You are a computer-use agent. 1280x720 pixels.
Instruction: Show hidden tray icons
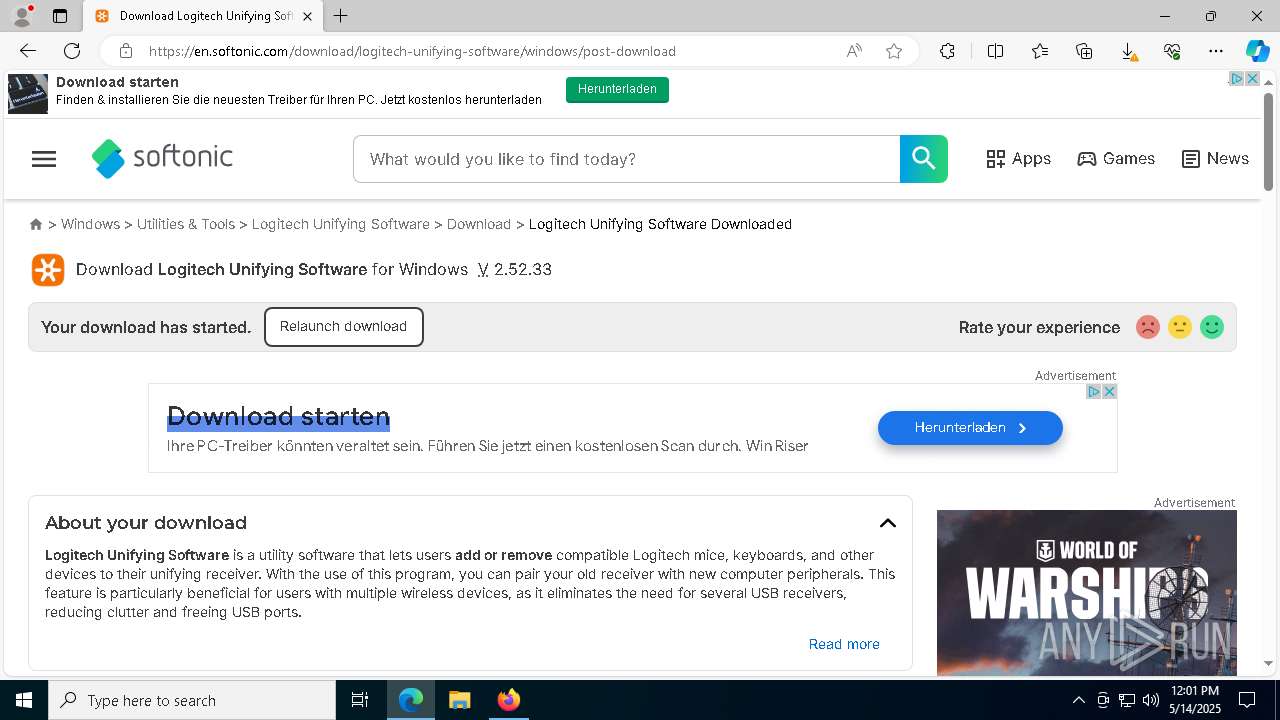[x=1078, y=700]
